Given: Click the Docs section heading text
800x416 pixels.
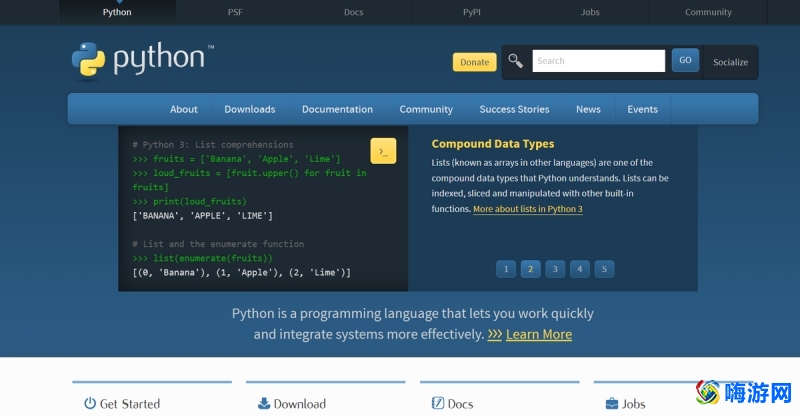Looking at the screenshot, I should [x=460, y=404].
